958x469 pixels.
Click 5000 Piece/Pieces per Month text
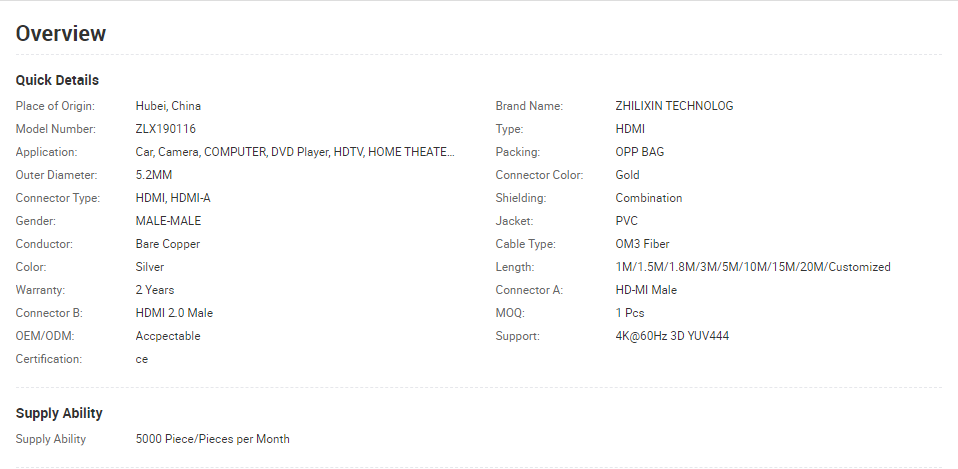pos(213,439)
